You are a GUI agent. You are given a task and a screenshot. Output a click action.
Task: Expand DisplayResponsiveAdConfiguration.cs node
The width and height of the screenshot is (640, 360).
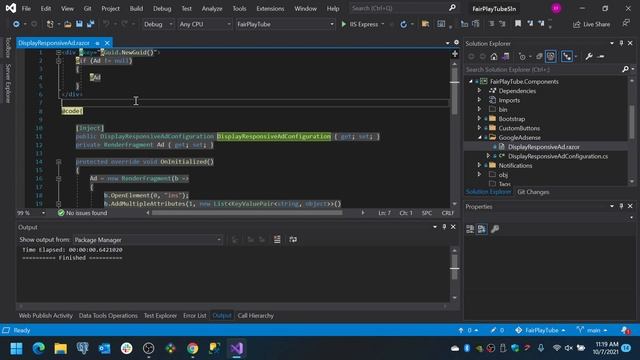(x=488, y=156)
